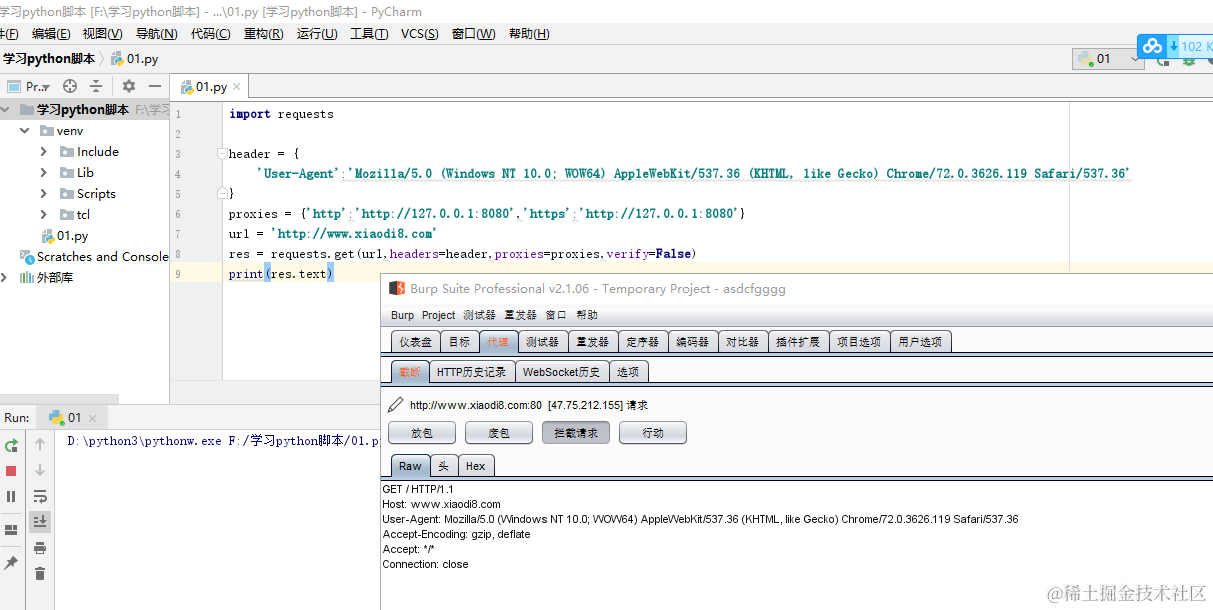Collapse all in the Project panel
Image resolution: width=1213 pixels, height=610 pixels.
point(96,87)
